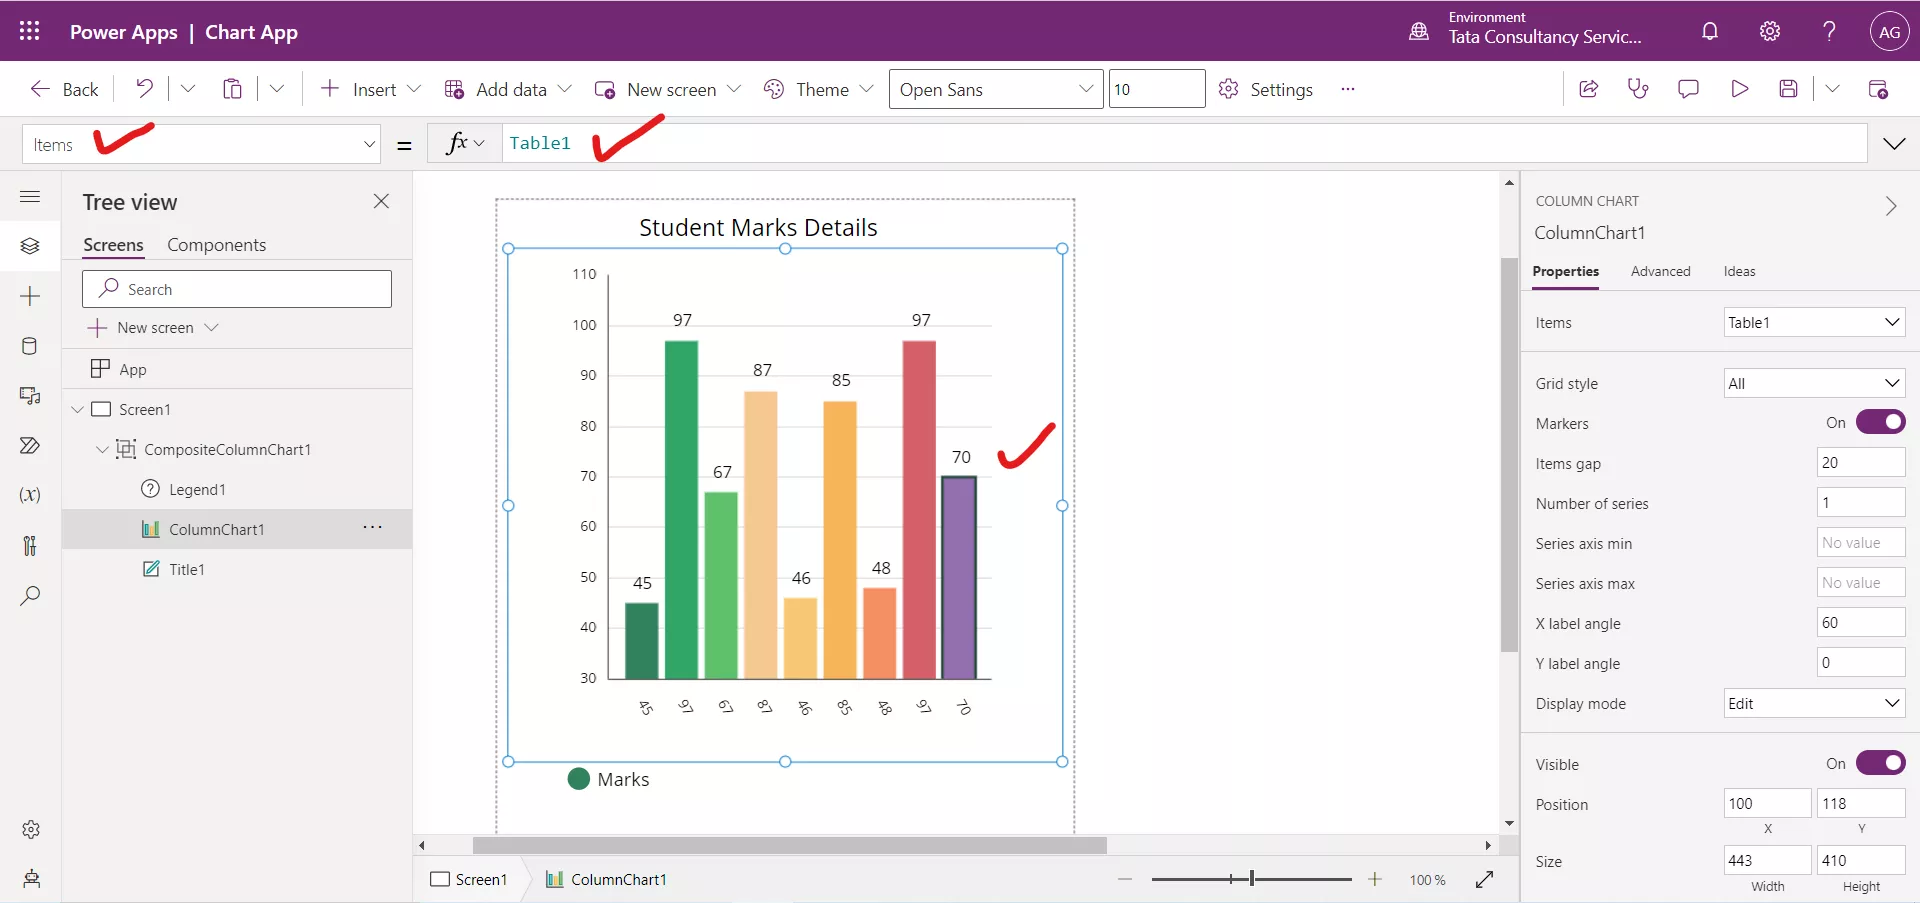This screenshot has width=1920, height=903.
Task: Open the Media panel from left sidebar
Action: point(30,396)
